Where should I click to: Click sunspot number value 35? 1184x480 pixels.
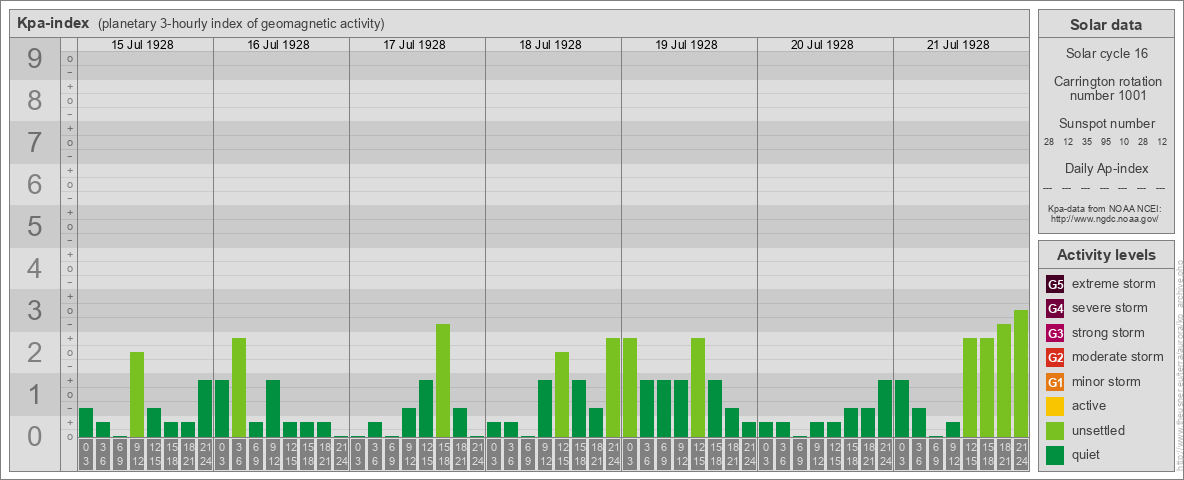[x=1087, y=142]
